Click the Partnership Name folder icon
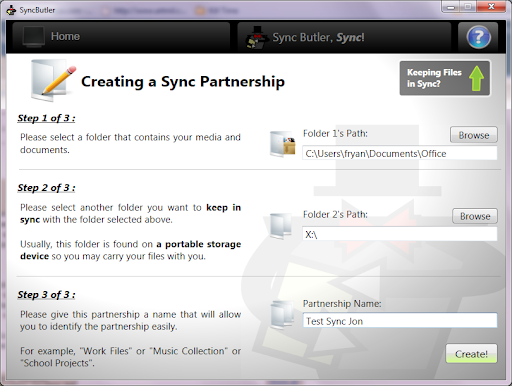Screen dimensions: 512x386 point(282,315)
